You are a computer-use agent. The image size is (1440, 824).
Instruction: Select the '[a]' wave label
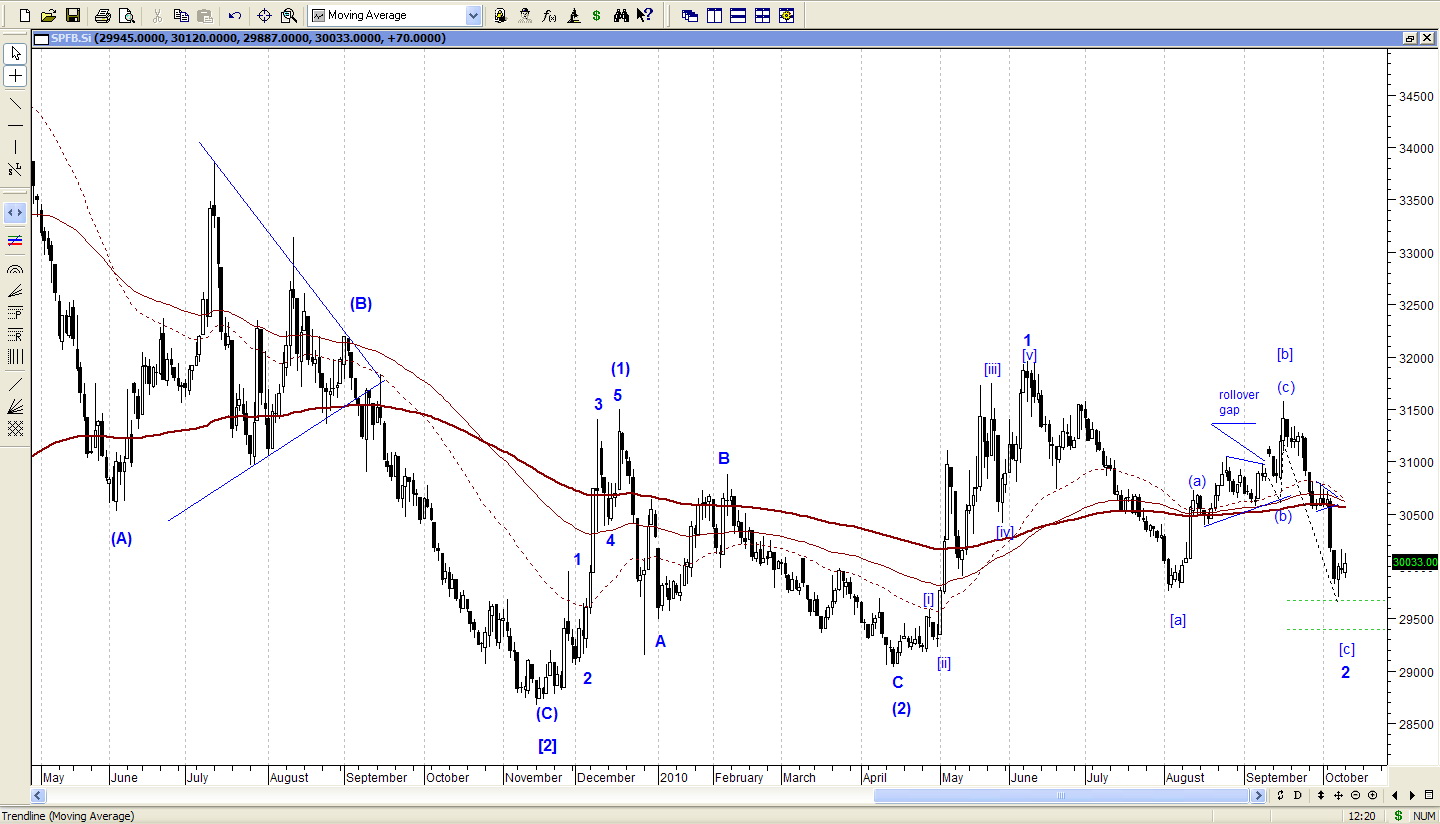[x=1178, y=620]
